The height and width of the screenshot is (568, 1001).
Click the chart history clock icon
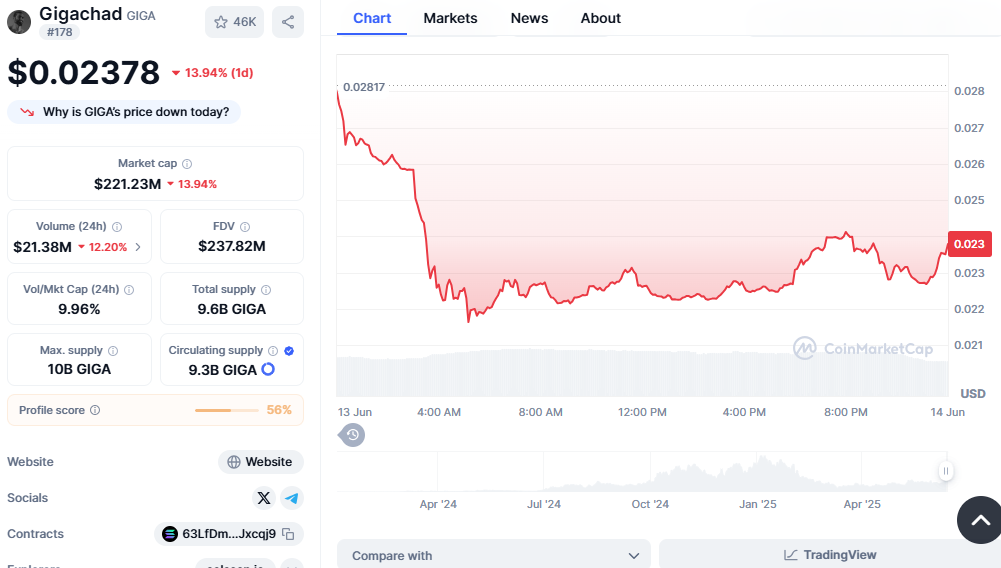tap(352, 435)
